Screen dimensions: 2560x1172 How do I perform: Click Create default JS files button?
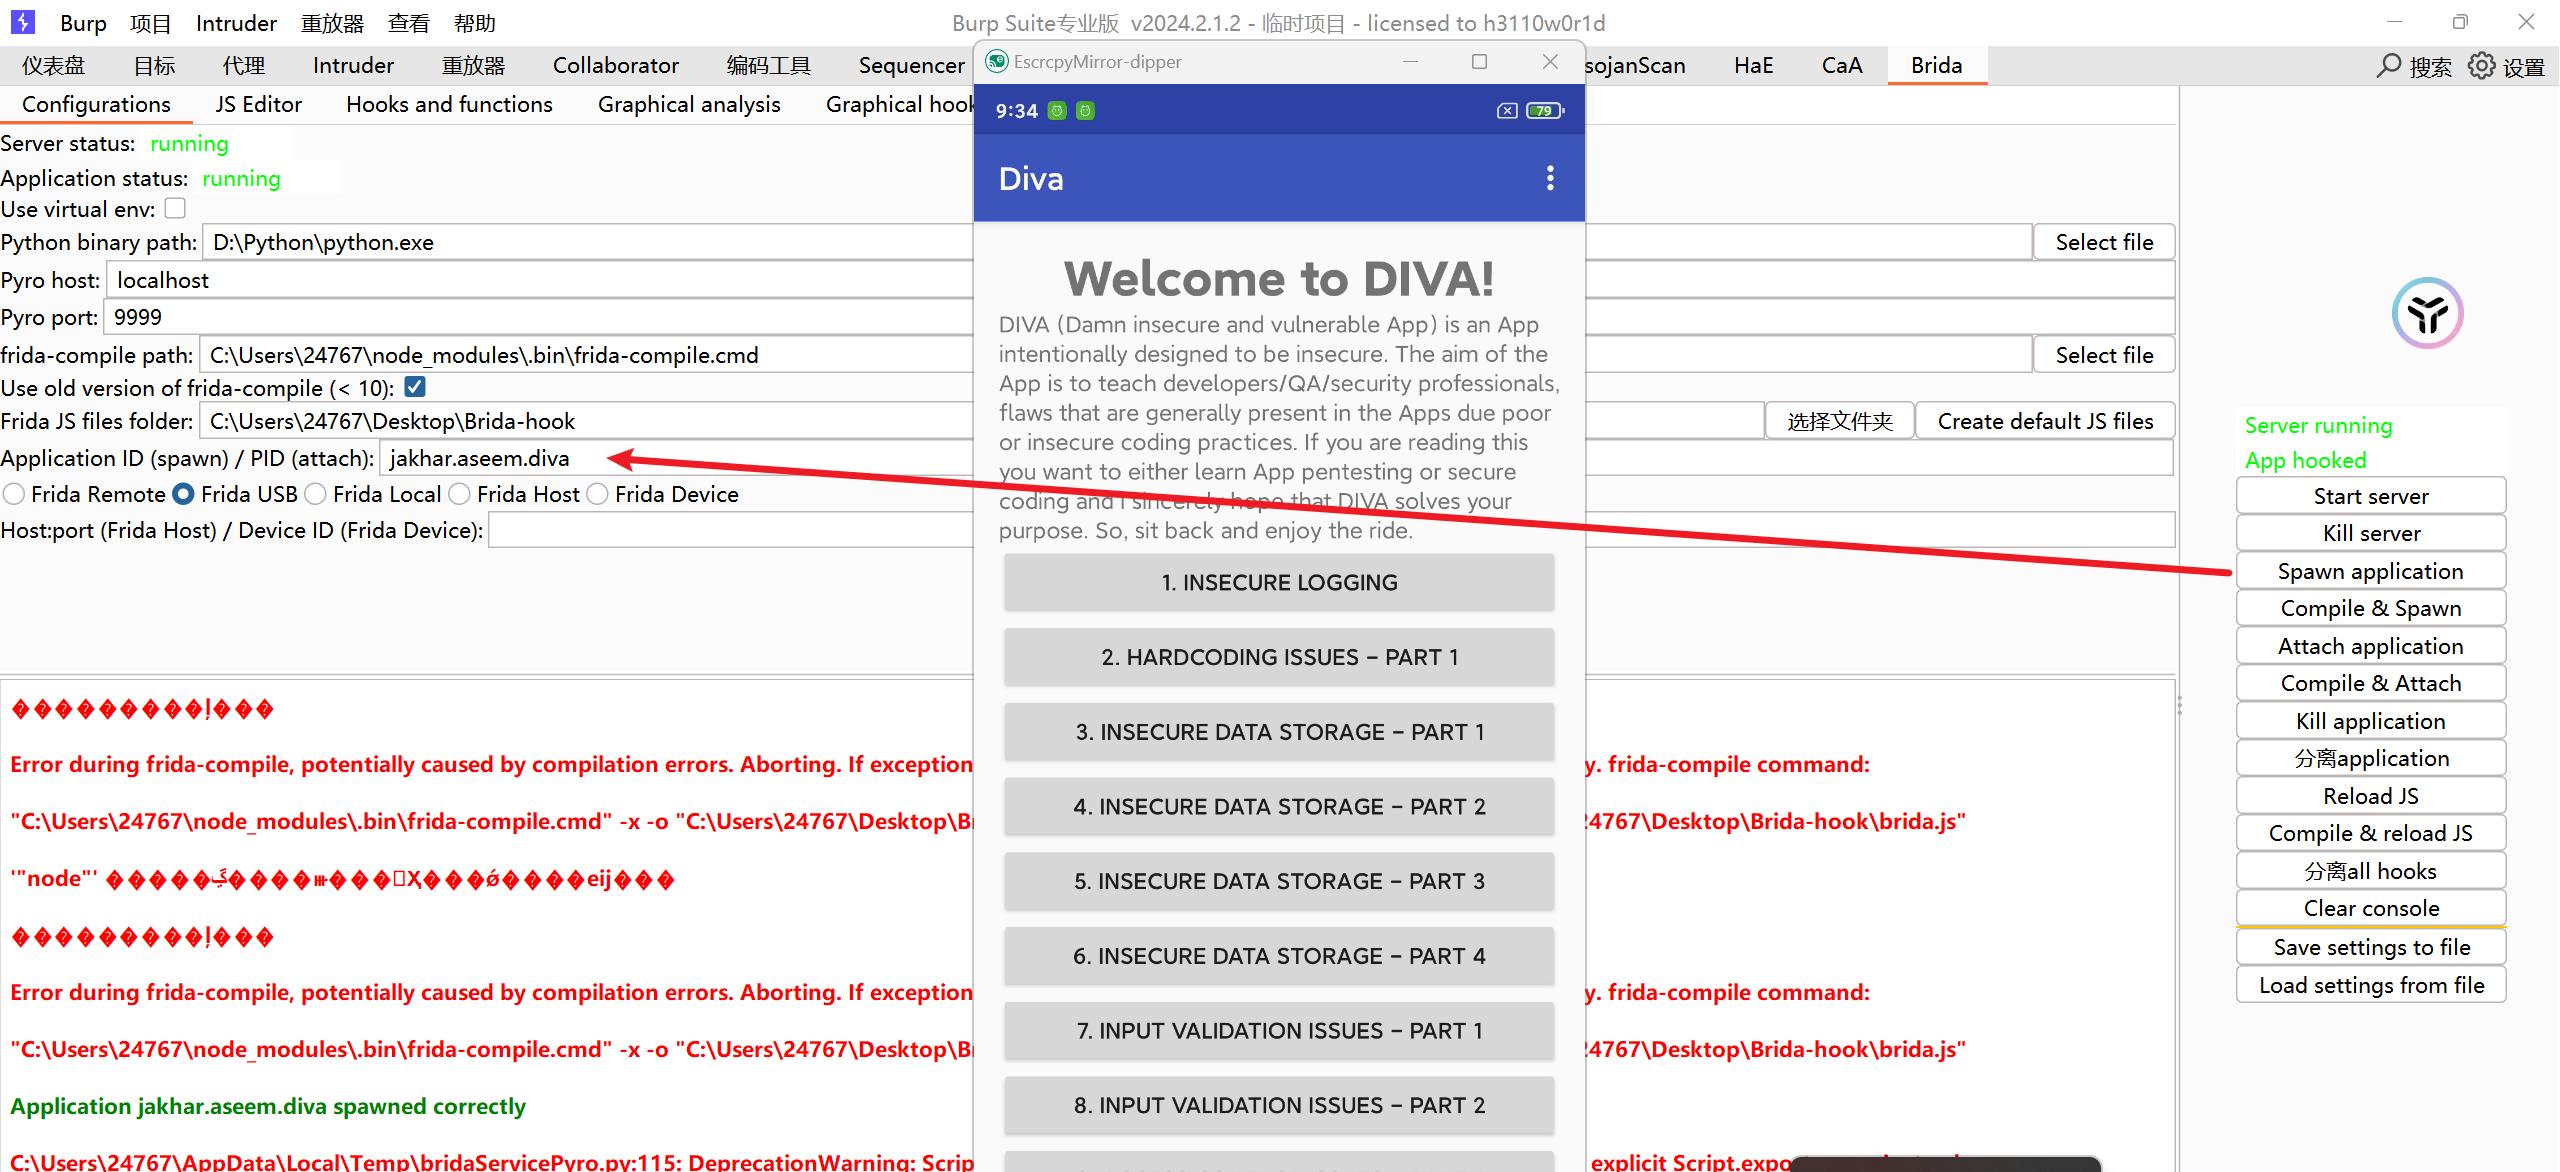click(2044, 421)
